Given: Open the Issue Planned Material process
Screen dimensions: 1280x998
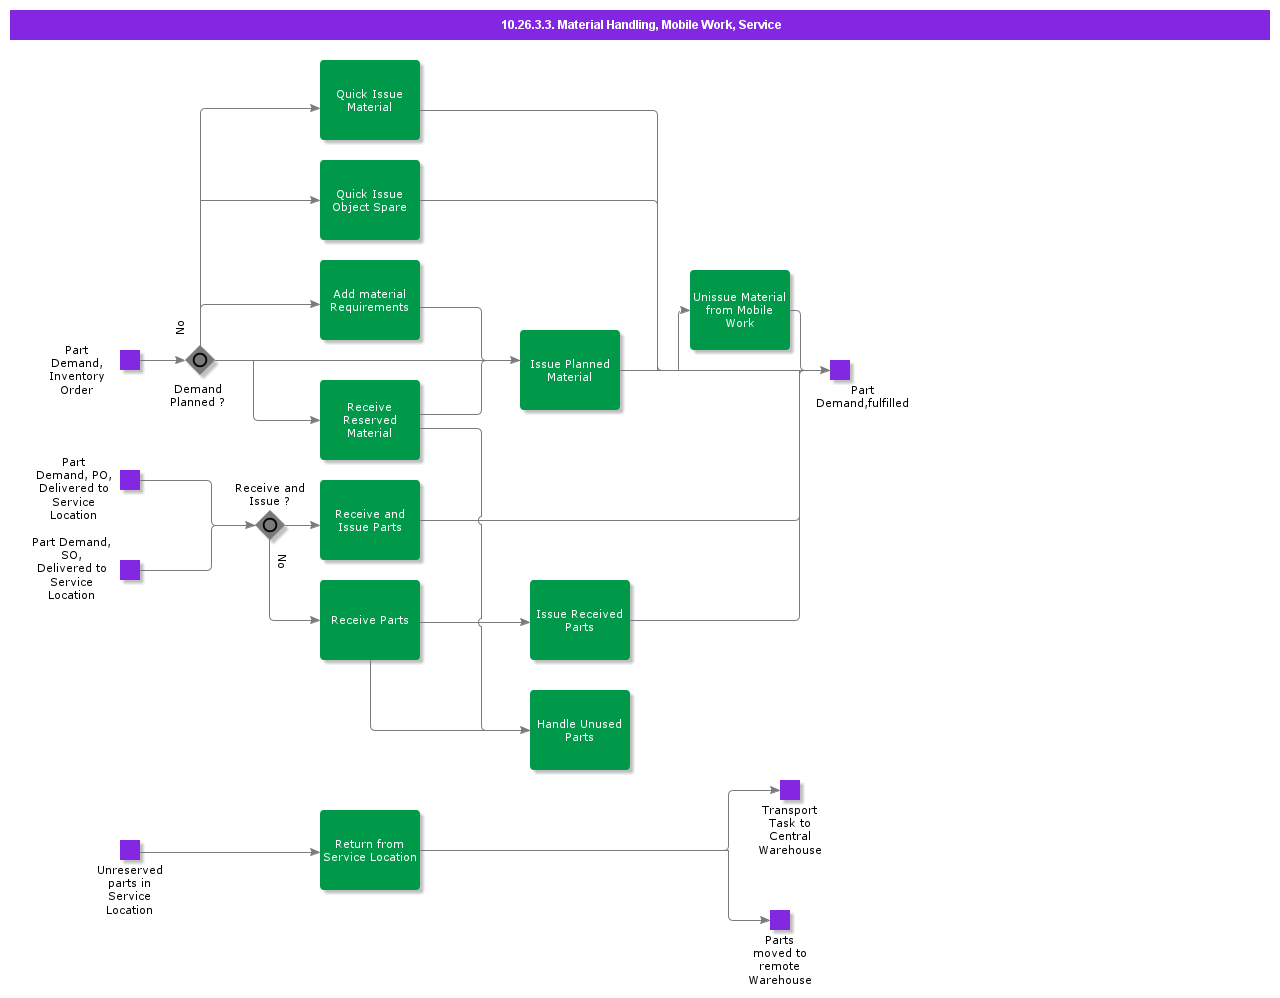Looking at the screenshot, I should pos(570,370).
